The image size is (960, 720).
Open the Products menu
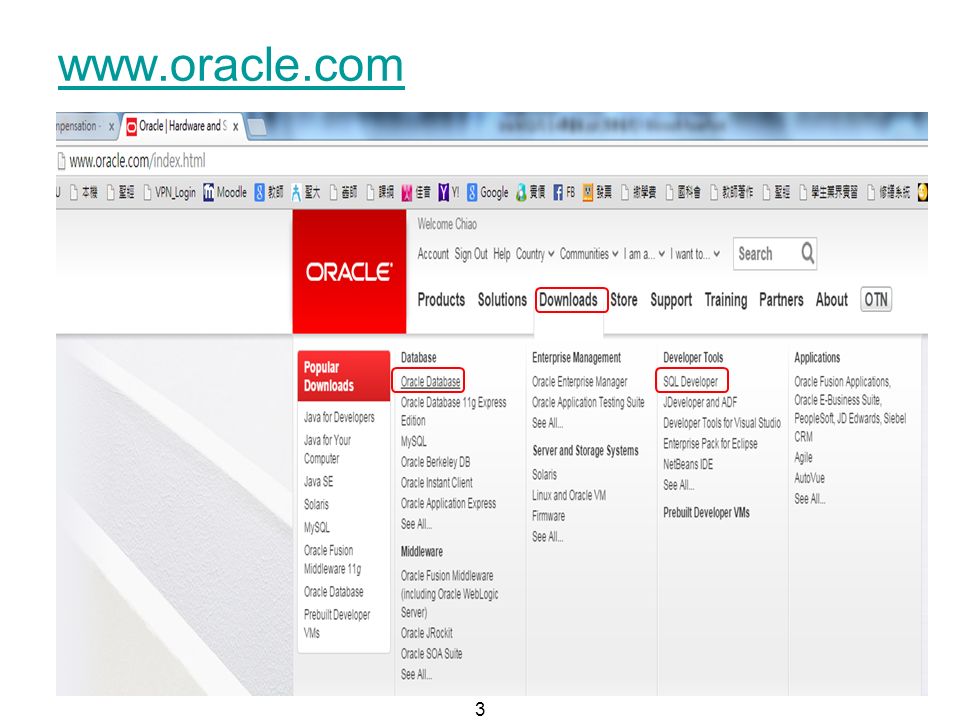tap(441, 300)
